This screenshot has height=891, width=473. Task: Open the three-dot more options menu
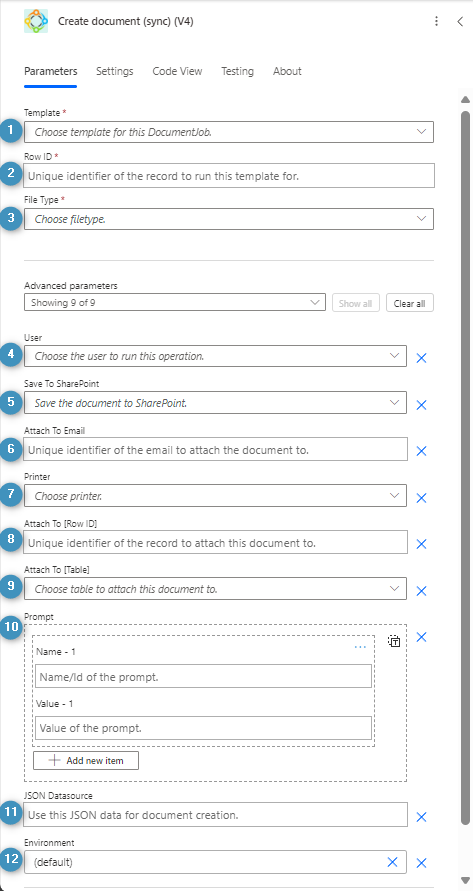click(x=436, y=21)
